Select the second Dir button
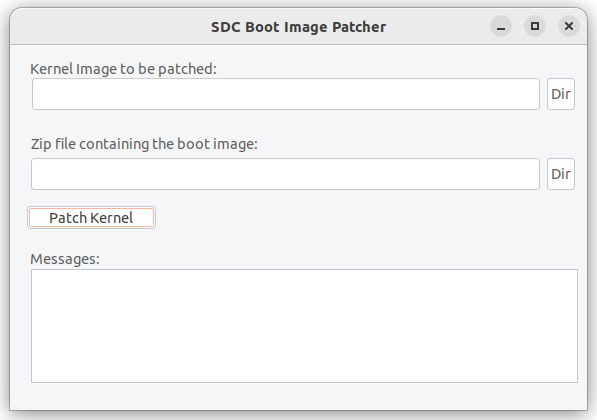Image resolution: width=597 pixels, height=420 pixels. point(560,174)
